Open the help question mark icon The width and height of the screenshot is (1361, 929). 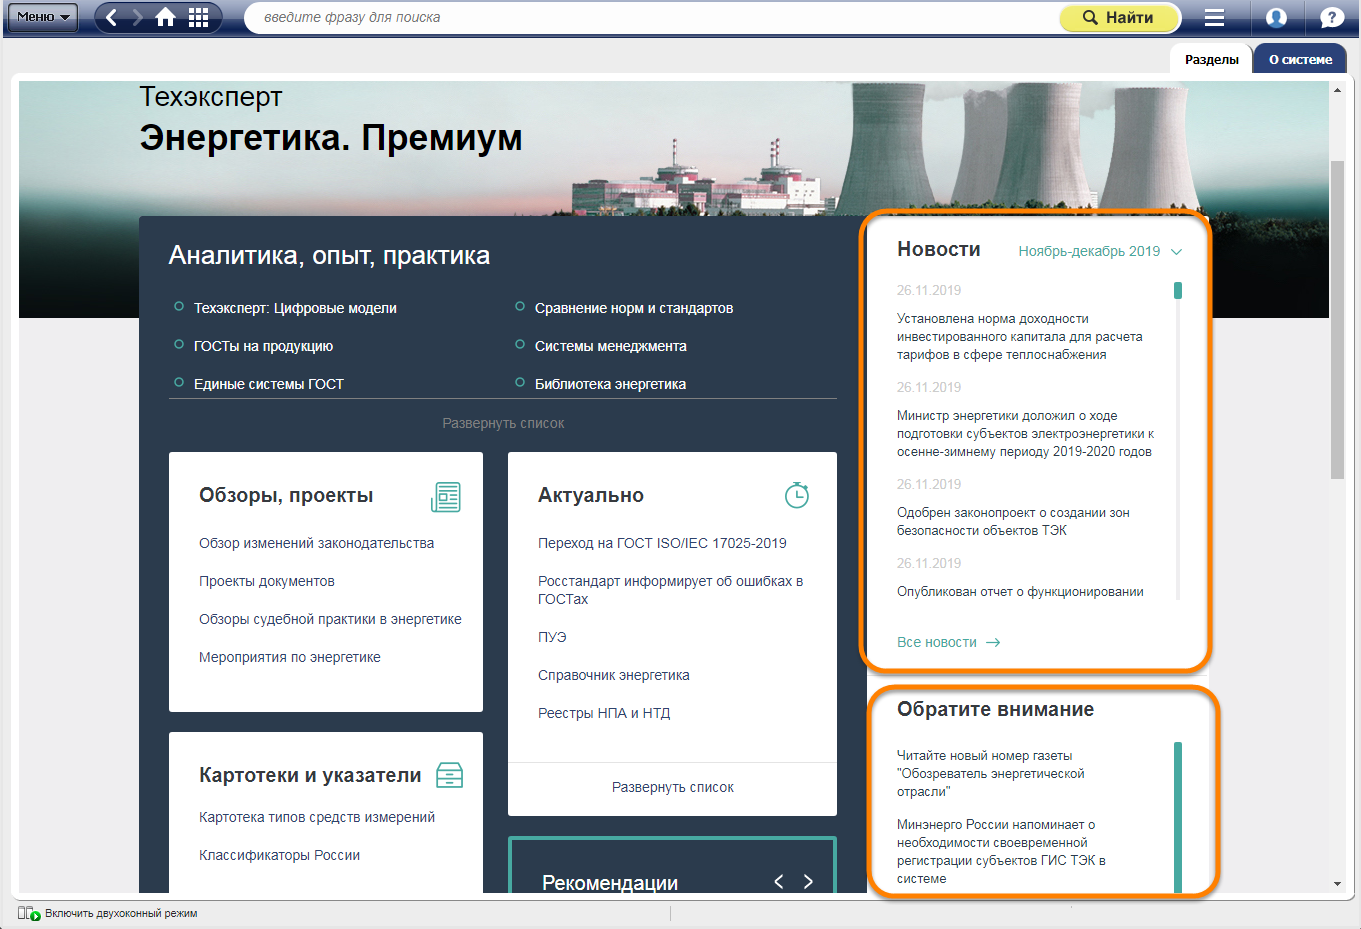pyautogui.click(x=1331, y=17)
